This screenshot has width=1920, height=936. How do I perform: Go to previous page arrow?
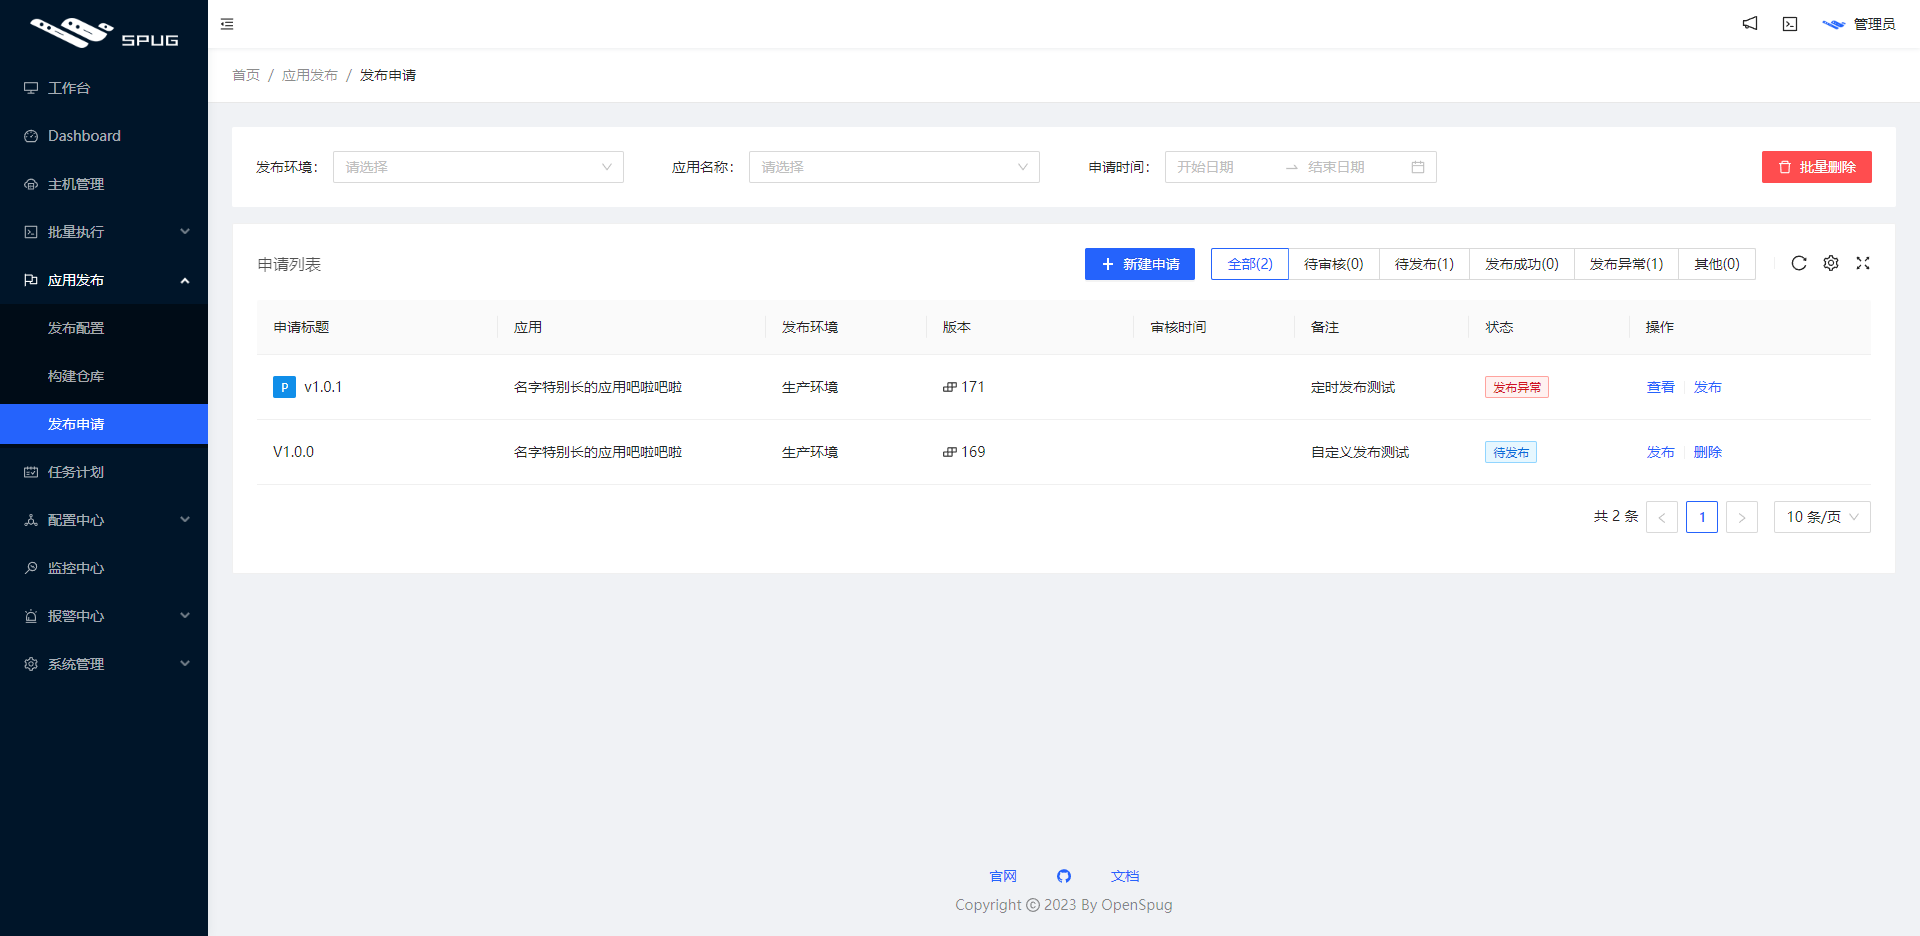1662,517
